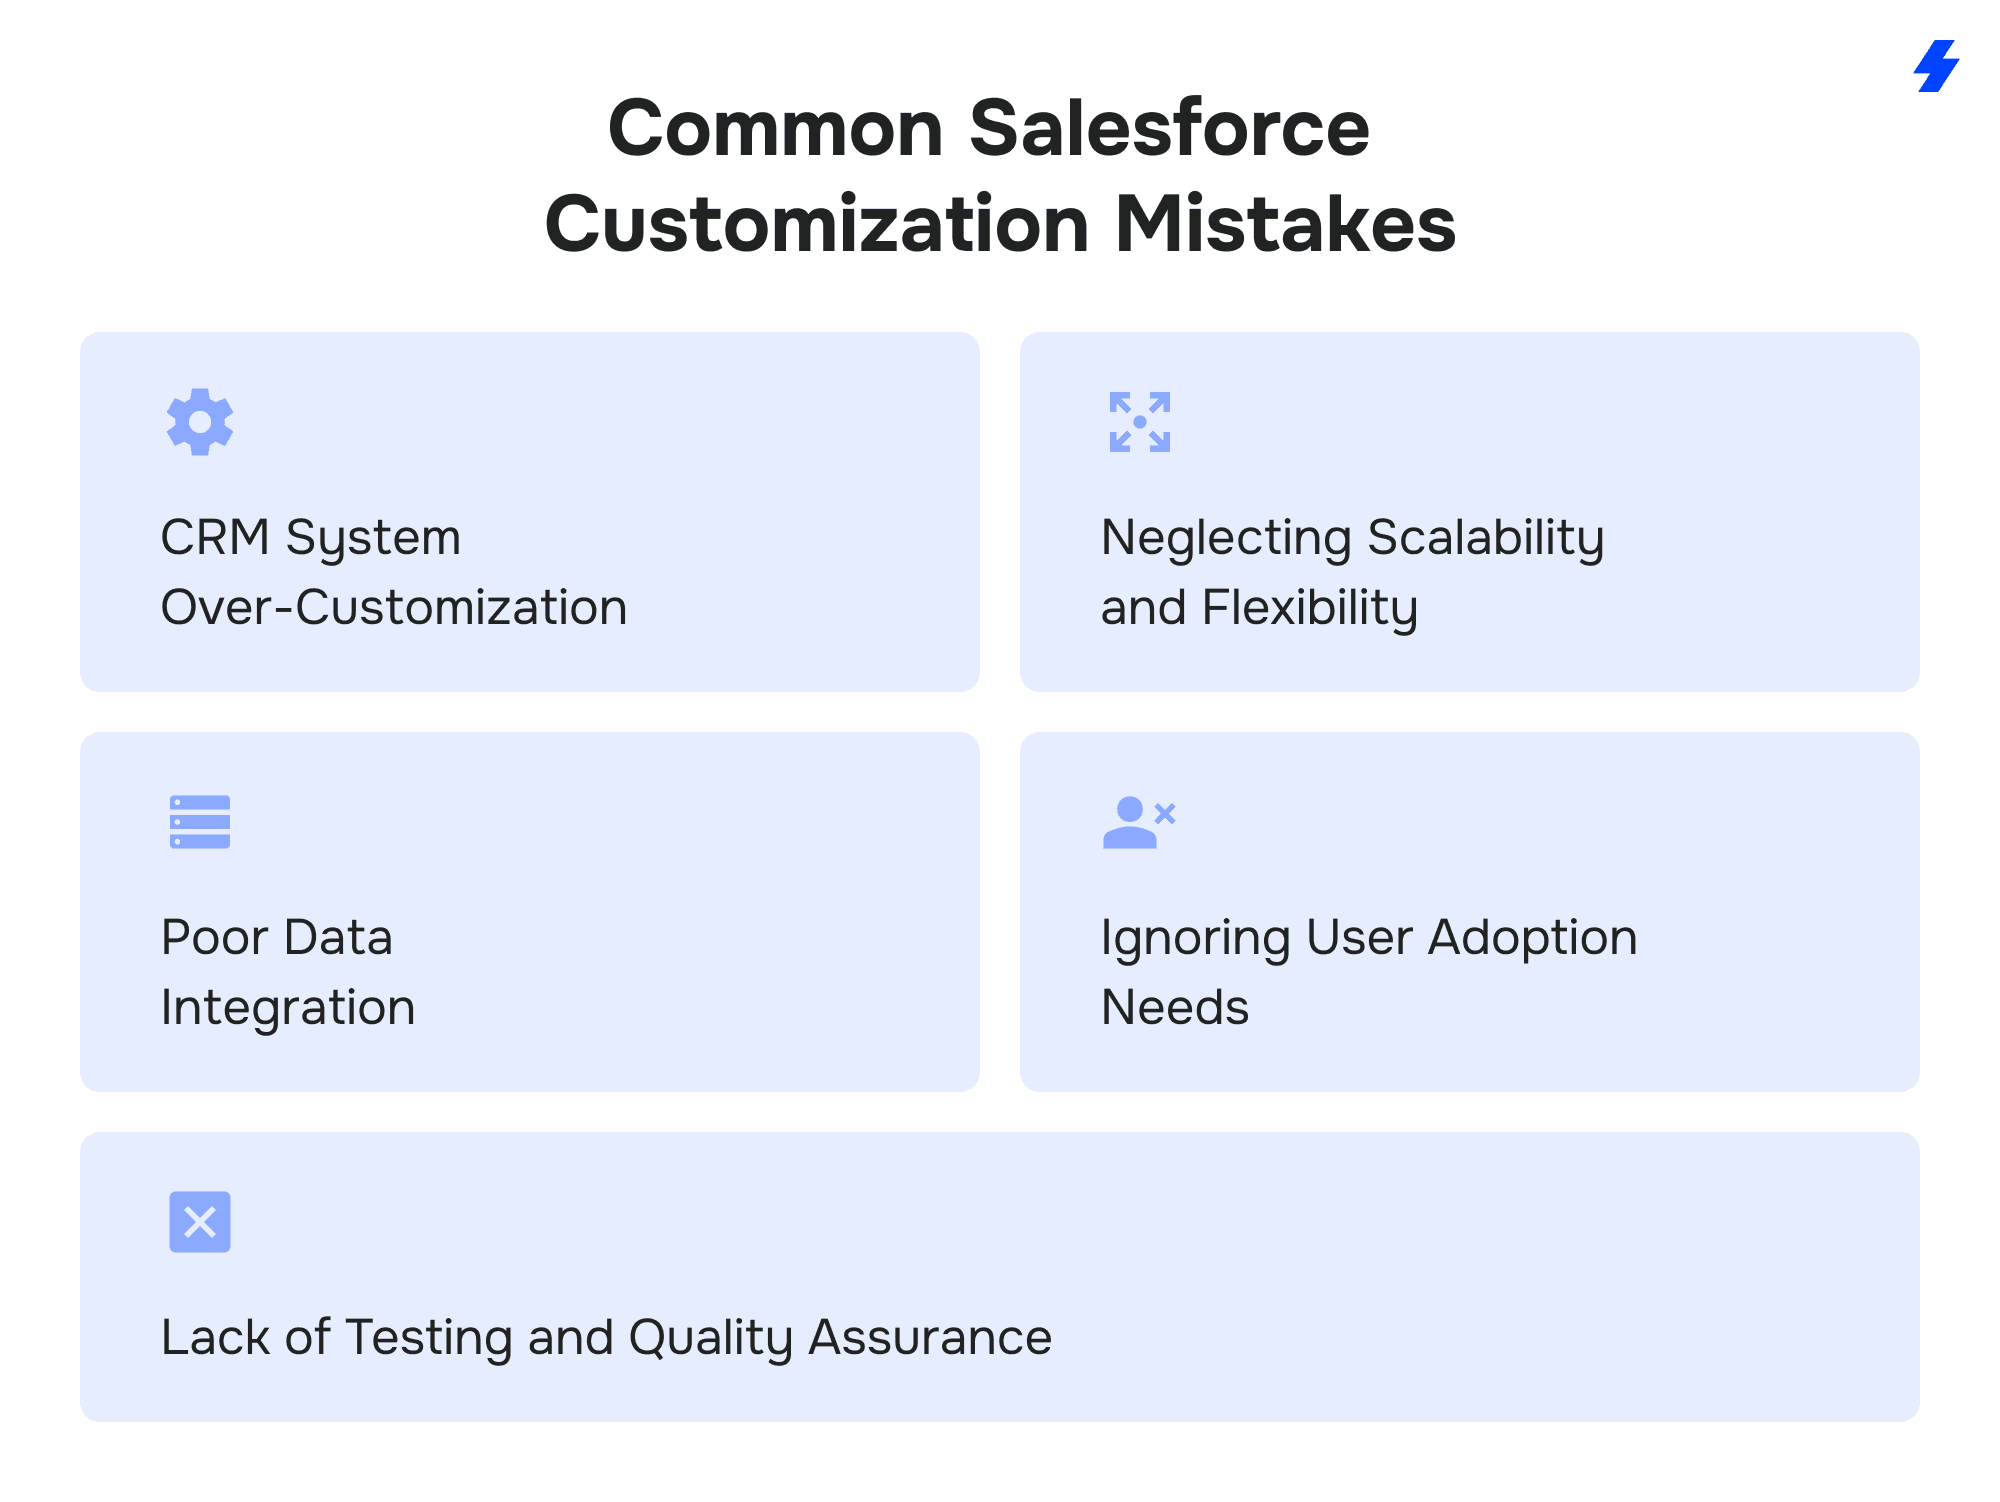Select the word 'Mistakes' in the heading
The width and height of the screenshot is (2000, 1502).
coord(1285,224)
